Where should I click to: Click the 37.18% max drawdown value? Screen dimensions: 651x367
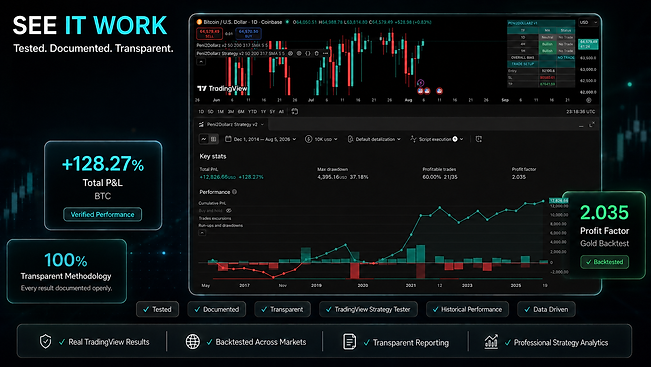tap(359, 177)
